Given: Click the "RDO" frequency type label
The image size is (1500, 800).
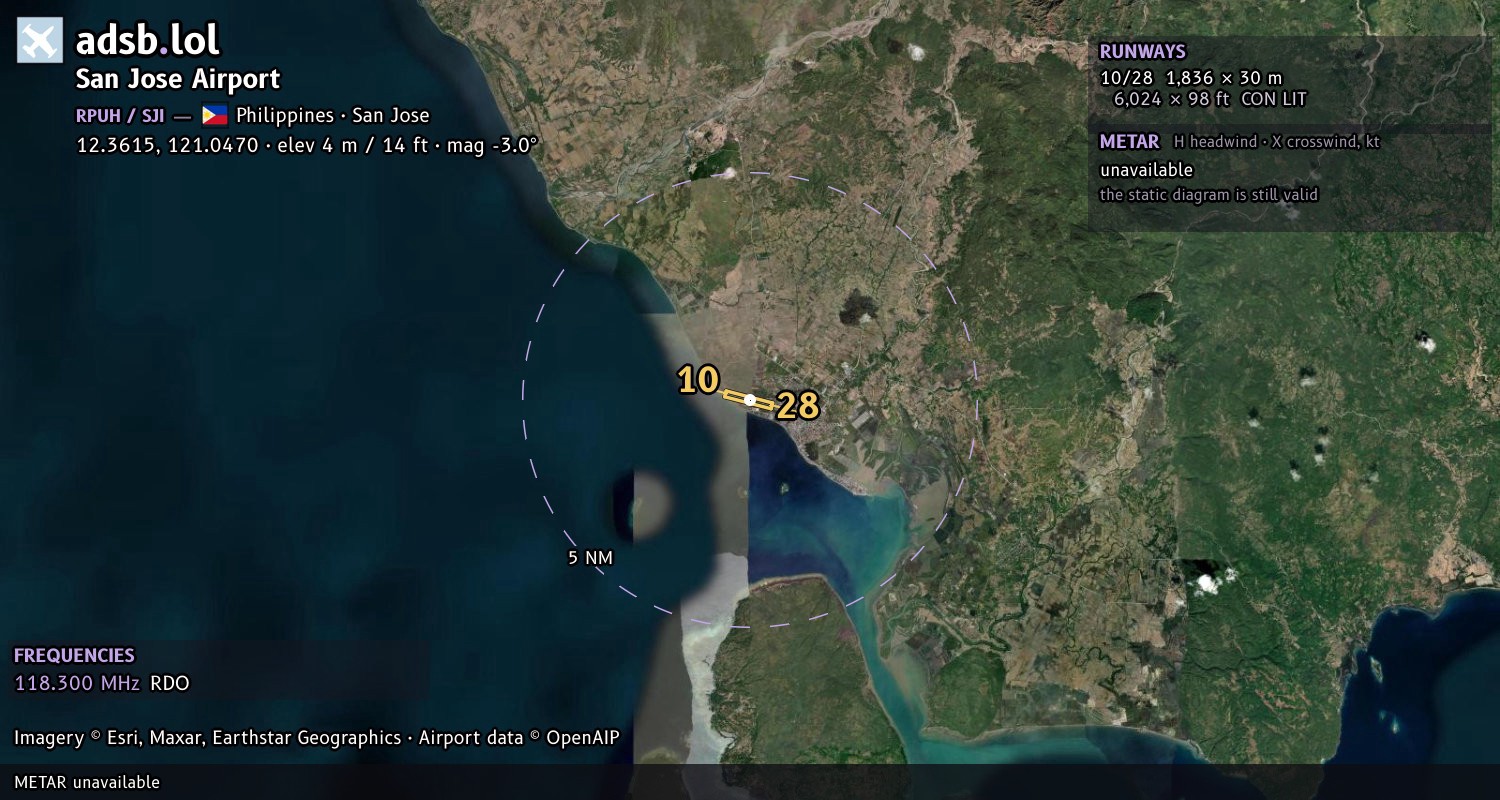Looking at the screenshot, I should [169, 684].
